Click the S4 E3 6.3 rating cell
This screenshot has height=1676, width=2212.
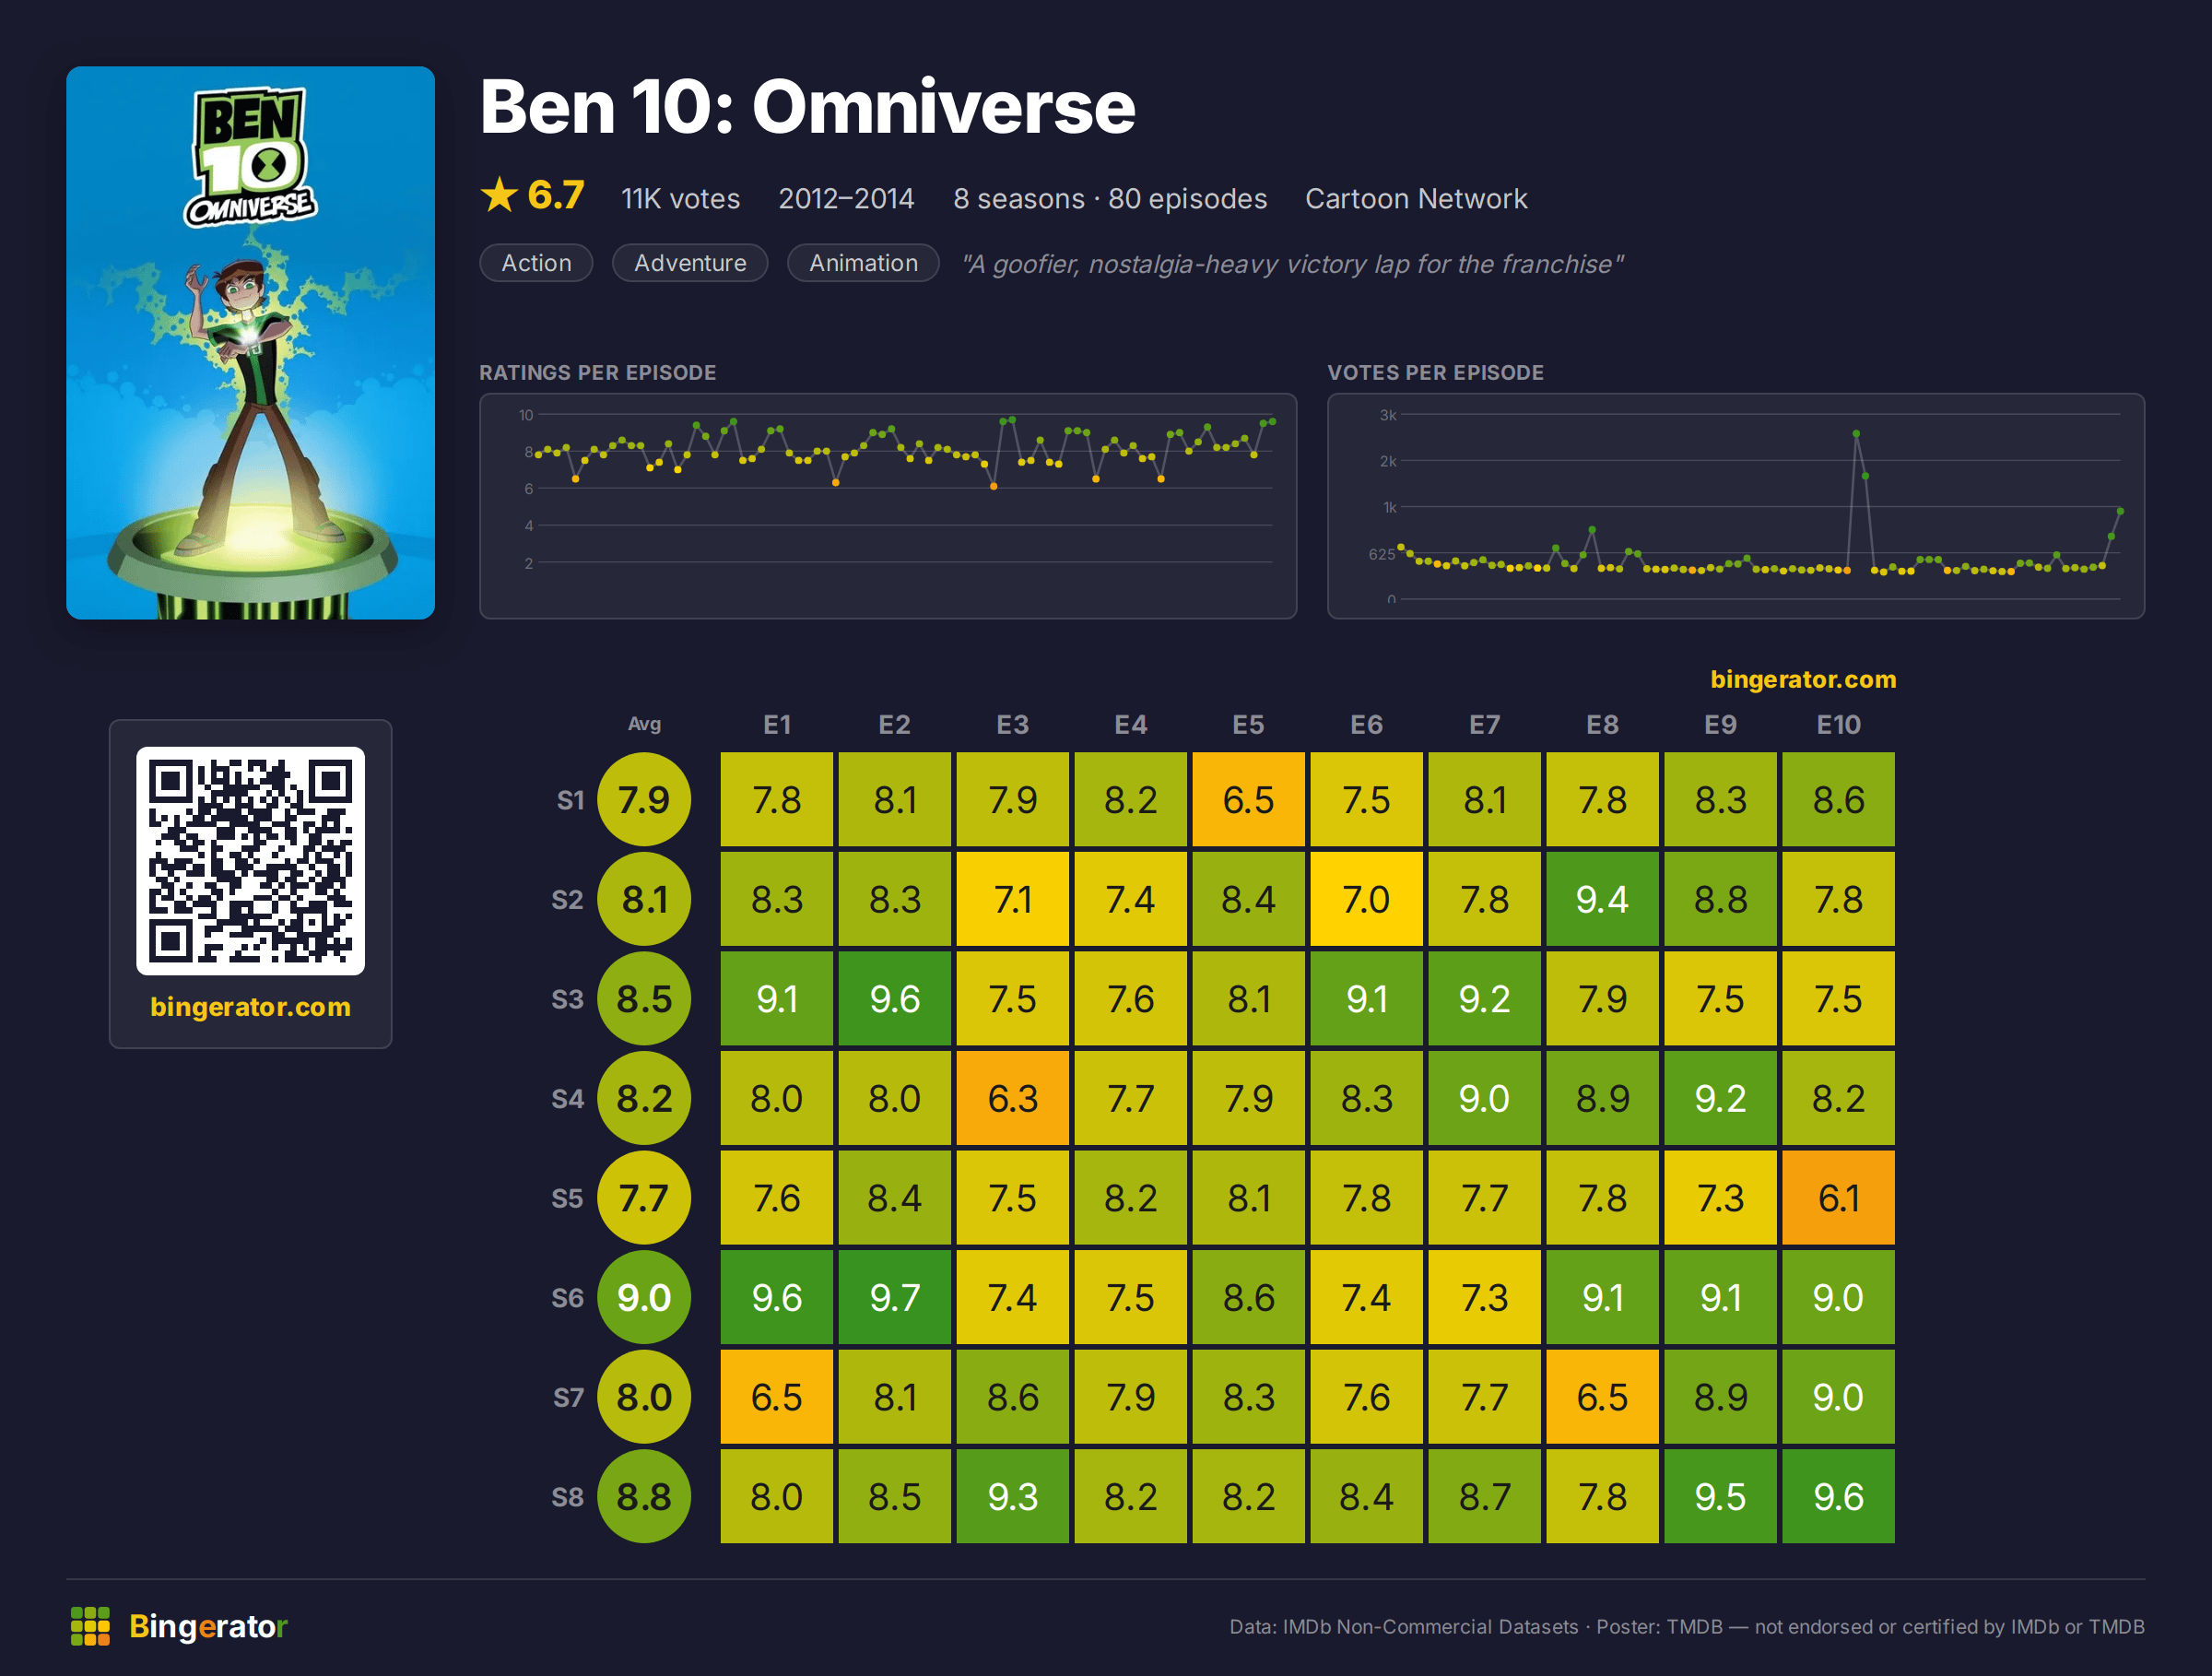(1012, 1098)
